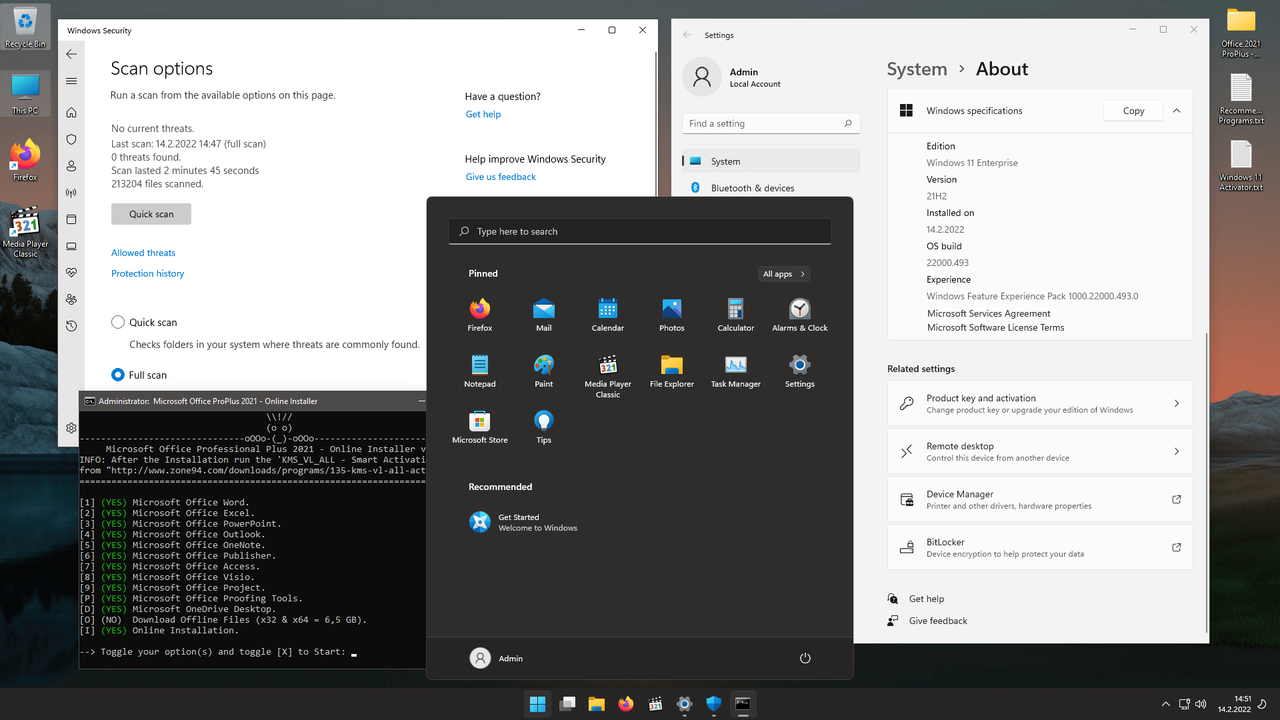The width and height of the screenshot is (1280, 720).
Task: Launch the Calendar pinned app
Action: [608, 314]
